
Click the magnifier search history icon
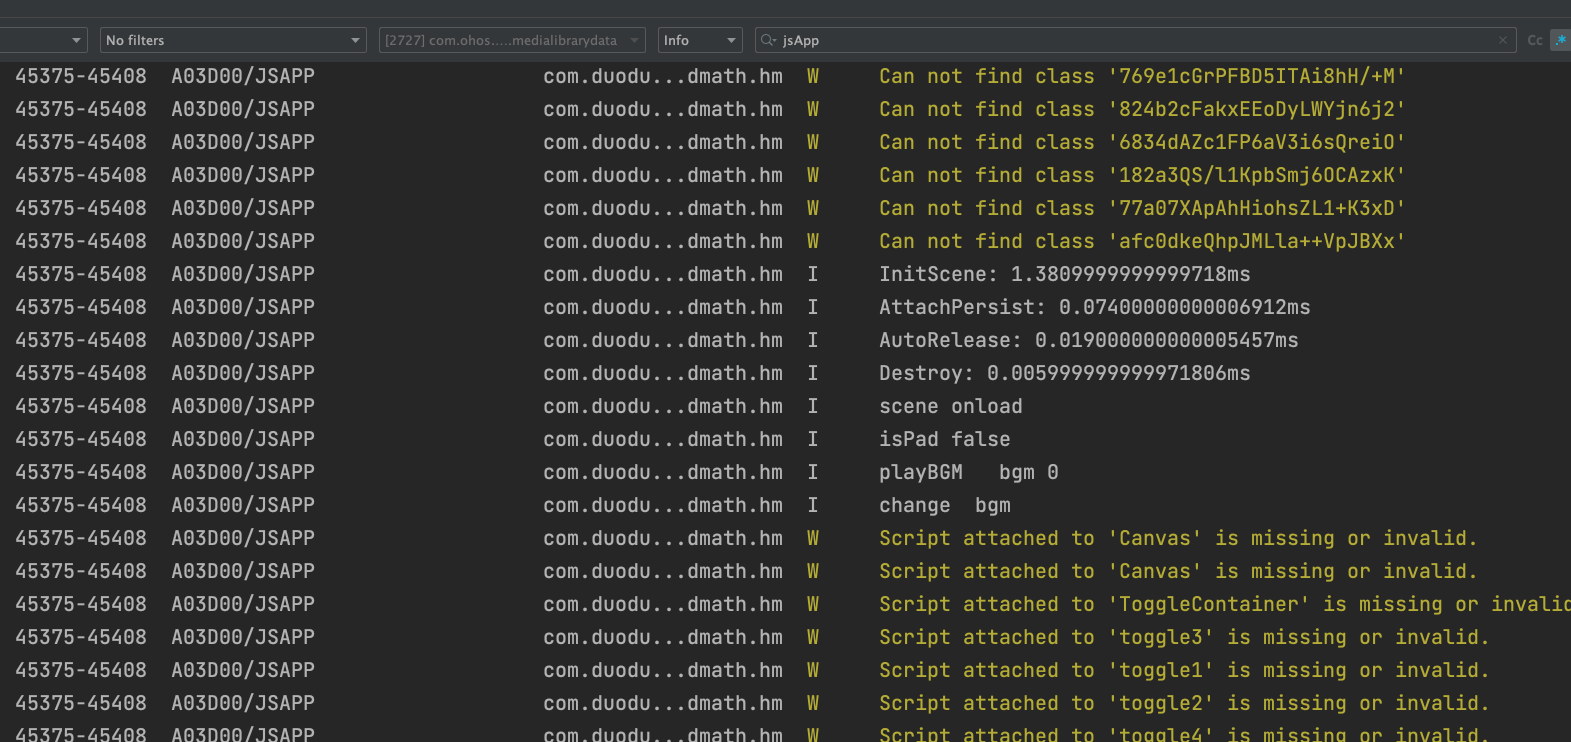point(768,41)
